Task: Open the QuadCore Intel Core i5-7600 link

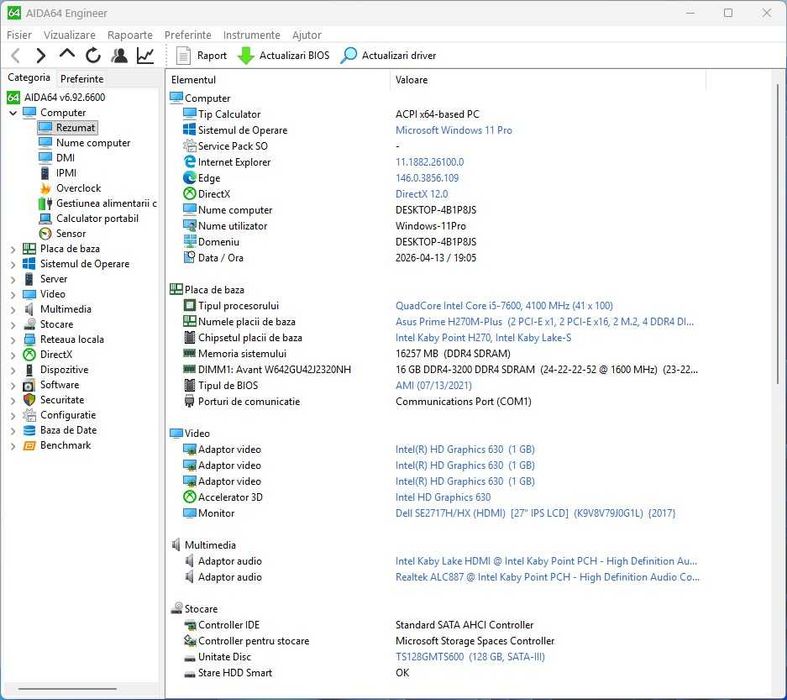Action: click(504, 306)
